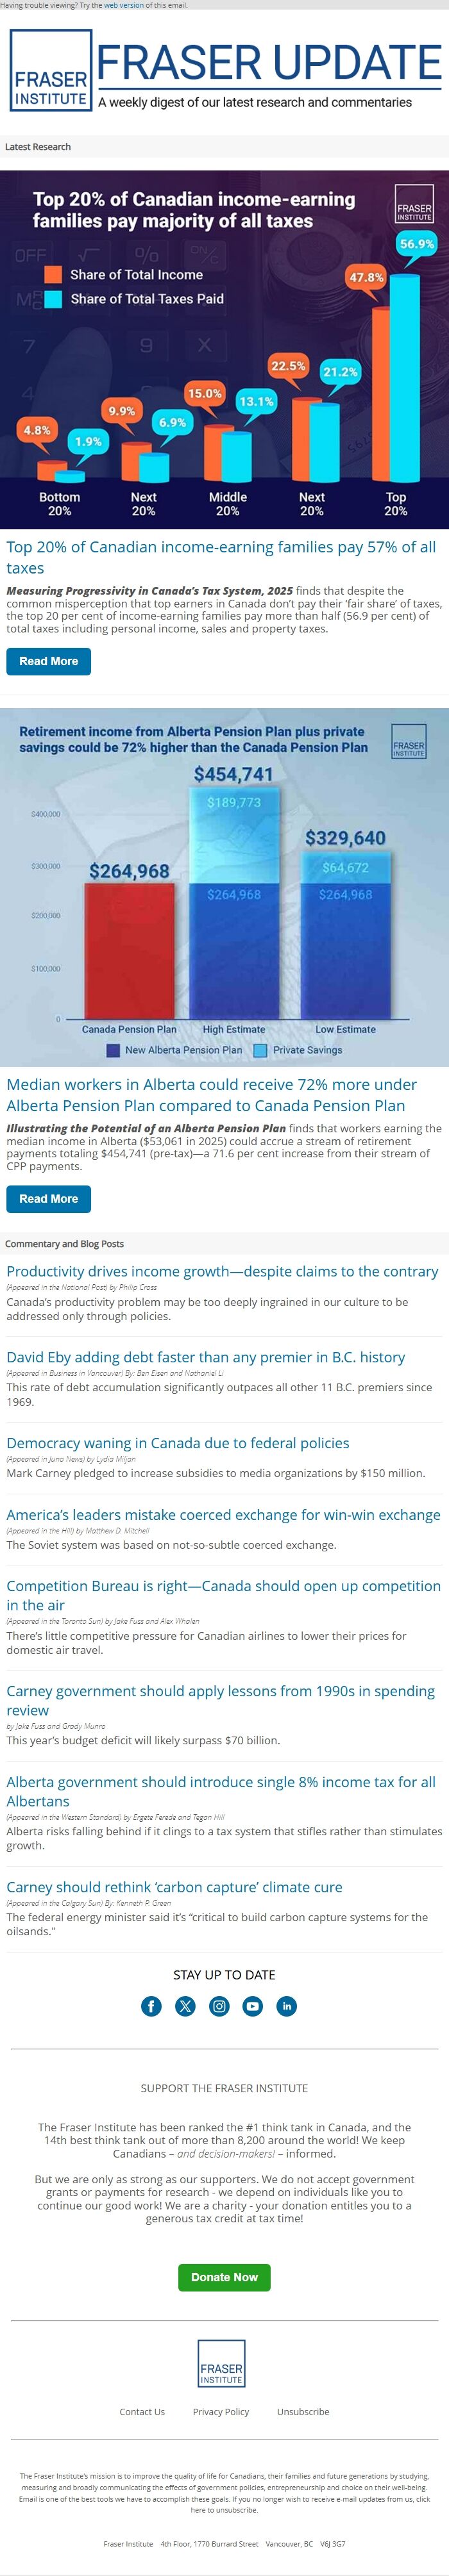Click the Donate Now button
The width and height of the screenshot is (449, 2576).
(x=224, y=2276)
